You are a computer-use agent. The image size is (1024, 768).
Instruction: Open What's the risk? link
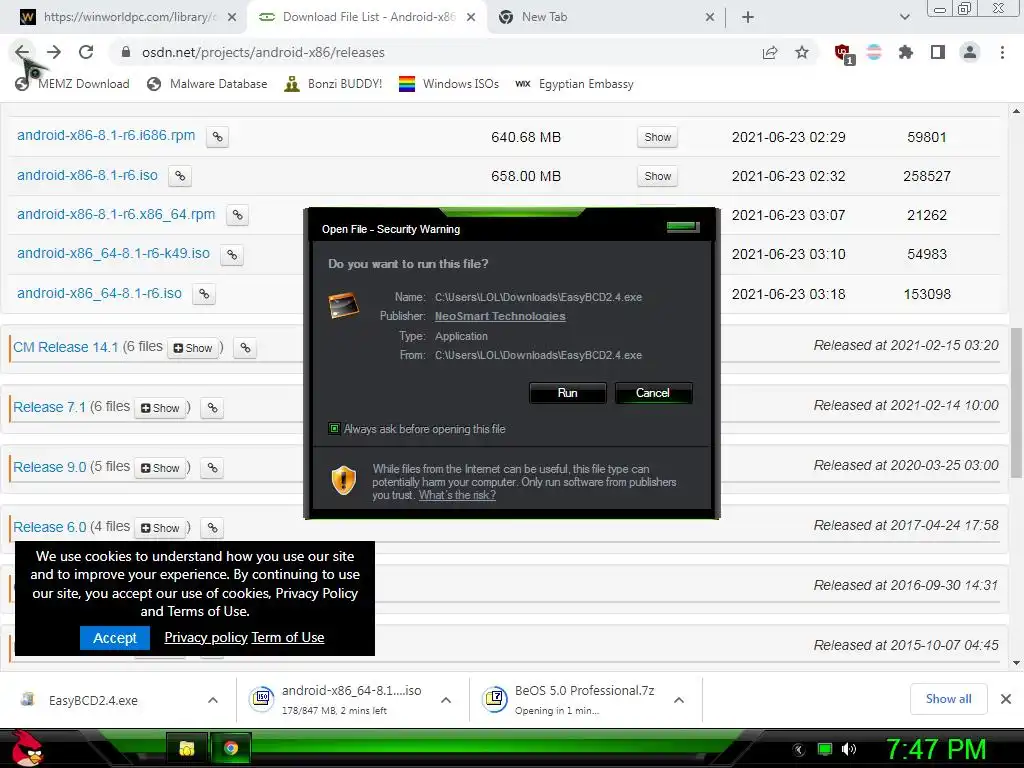click(457, 495)
